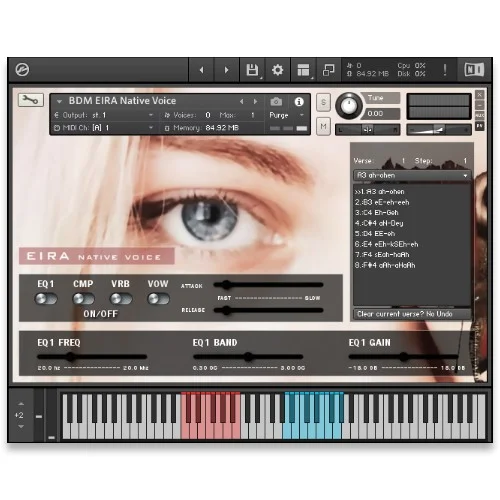Select previous instrument arrow beside BDM EIRA name
The height and width of the screenshot is (500, 500).
(x=242, y=101)
